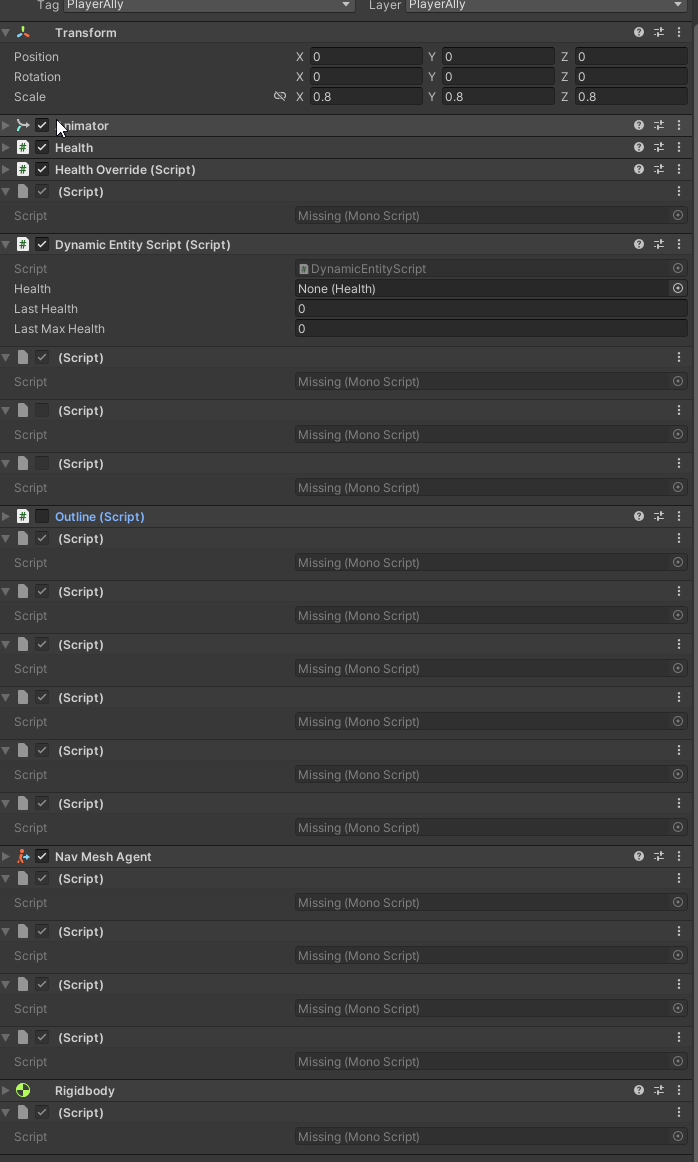Click the scale constrain proportions link icon

tap(280, 97)
